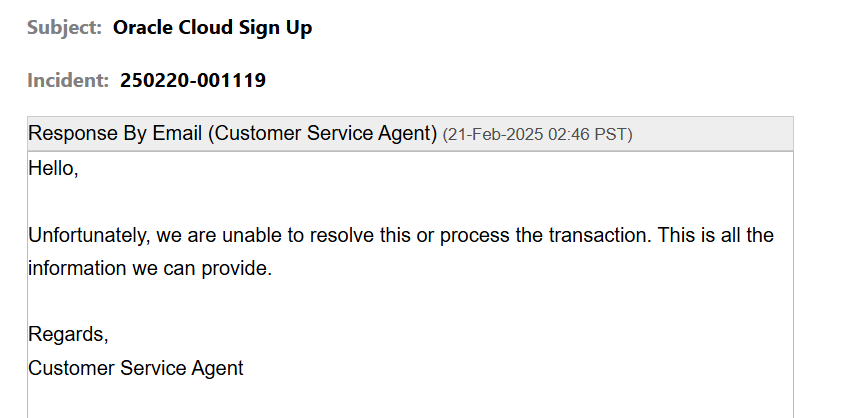Click the word Email in response header
Screen dimensions: 848x418
pos(177,134)
